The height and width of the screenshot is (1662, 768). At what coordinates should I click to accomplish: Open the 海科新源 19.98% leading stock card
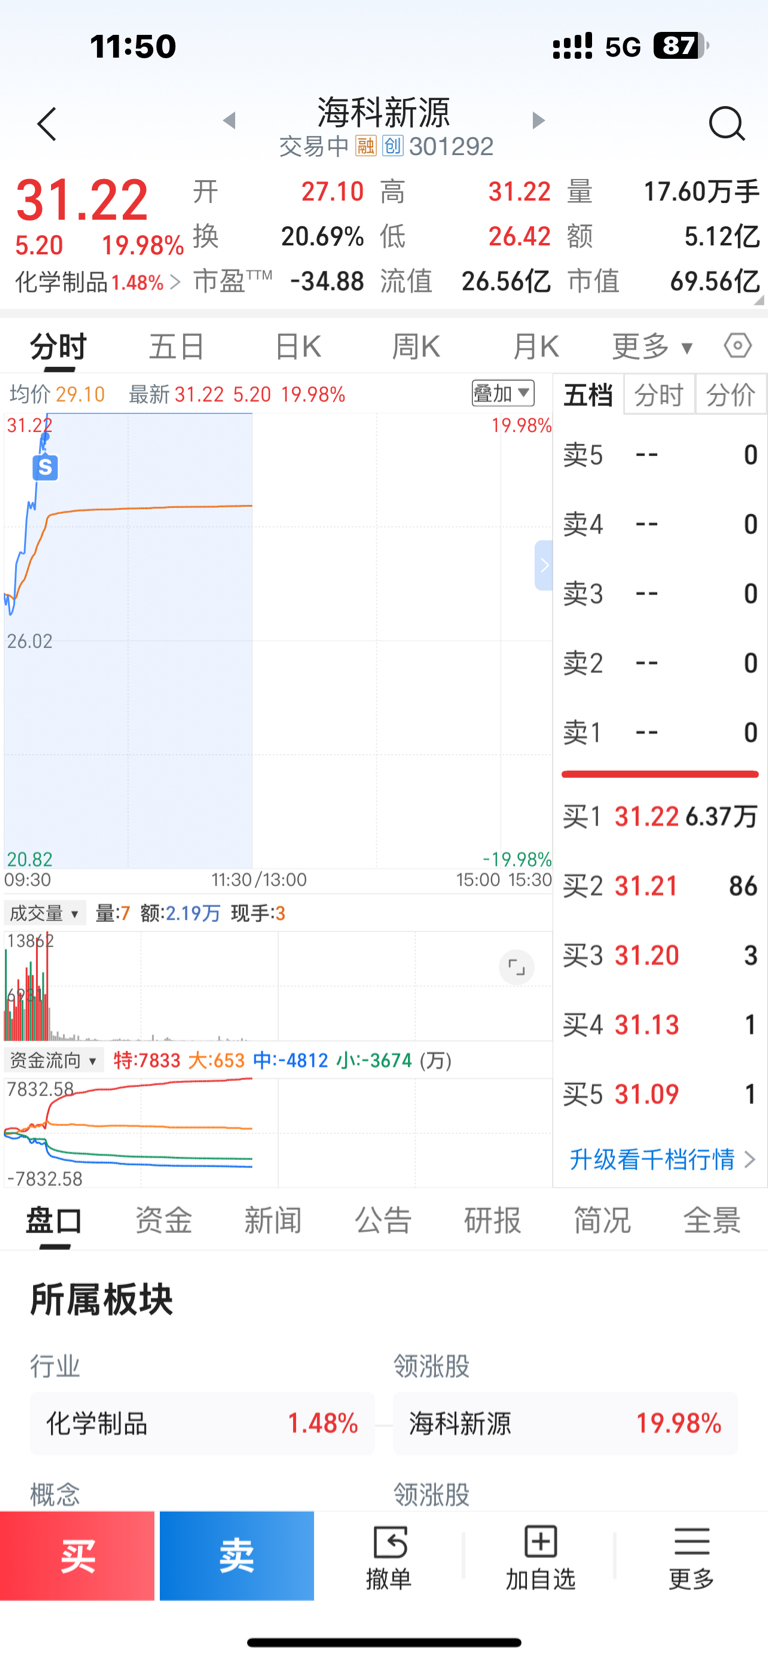[x=565, y=1423]
